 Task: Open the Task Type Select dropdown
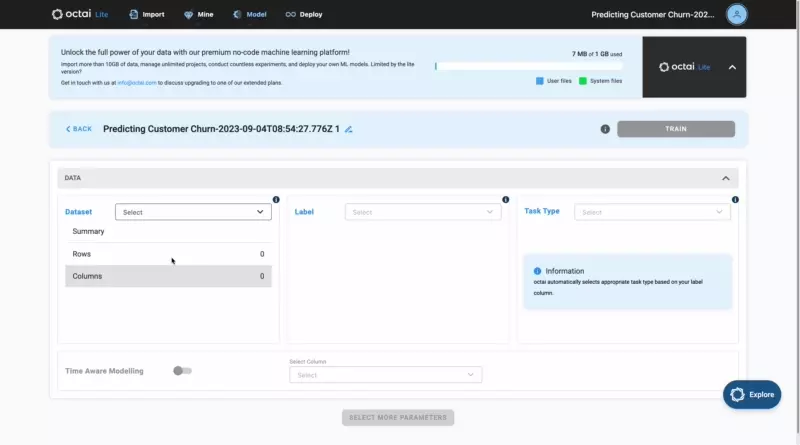click(x=652, y=212)
